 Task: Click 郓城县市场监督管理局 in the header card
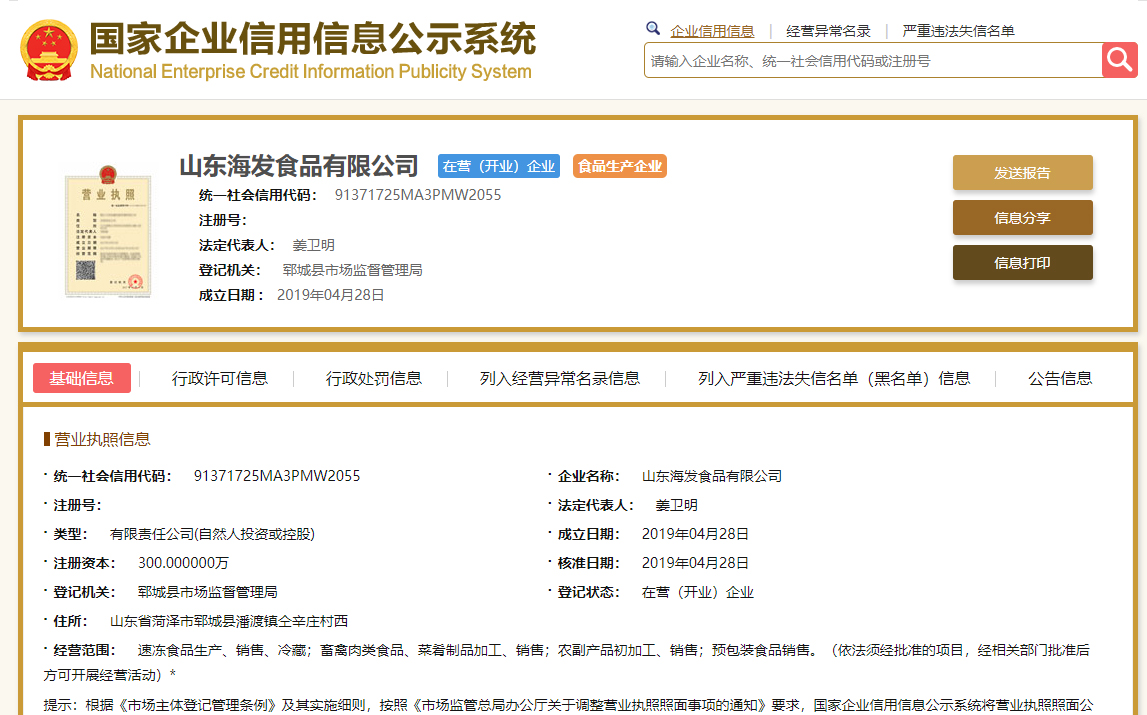[353, 270]
